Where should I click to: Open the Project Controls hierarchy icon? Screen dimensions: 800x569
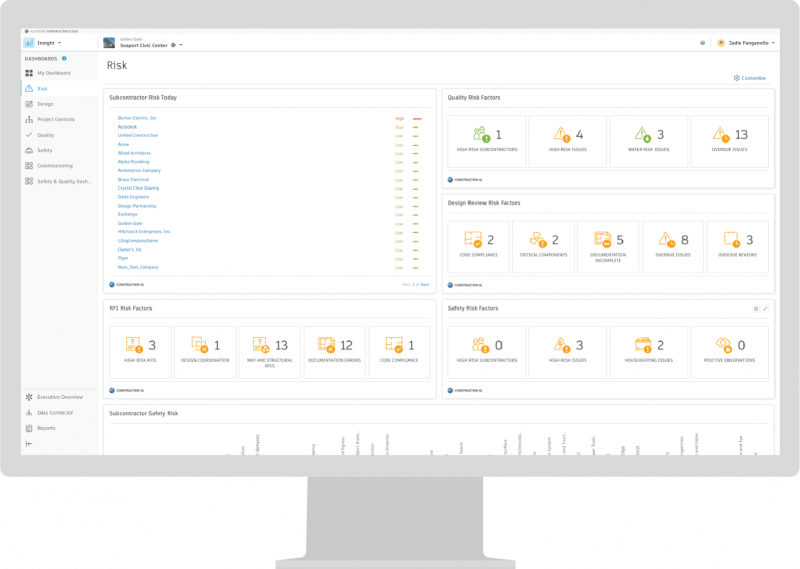(29, 119)
